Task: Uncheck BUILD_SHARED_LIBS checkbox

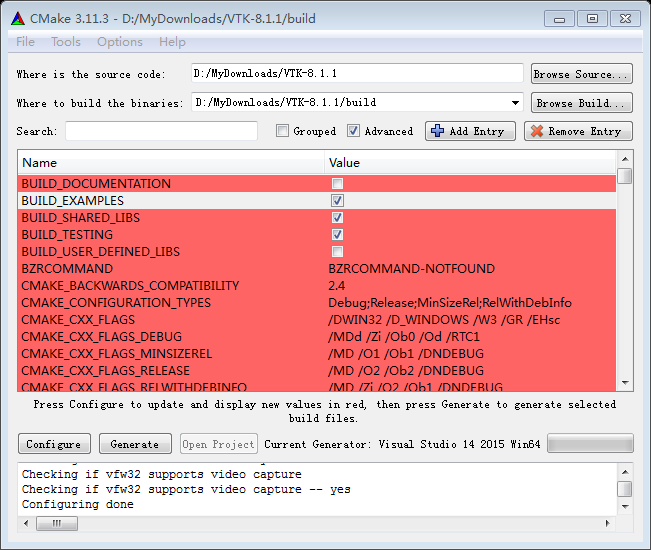Action: click(x=337, y=218)
